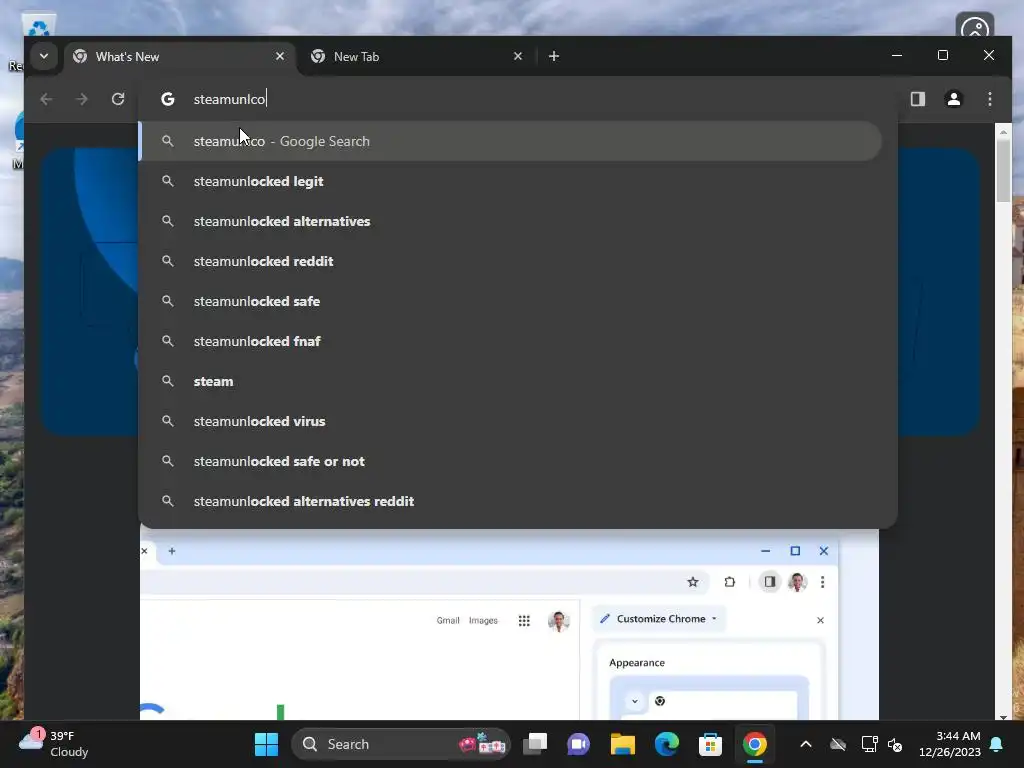Screen dimensions: 1024x768
Task: Click the Images link in illustration
Action: click(x=483, y=620)
